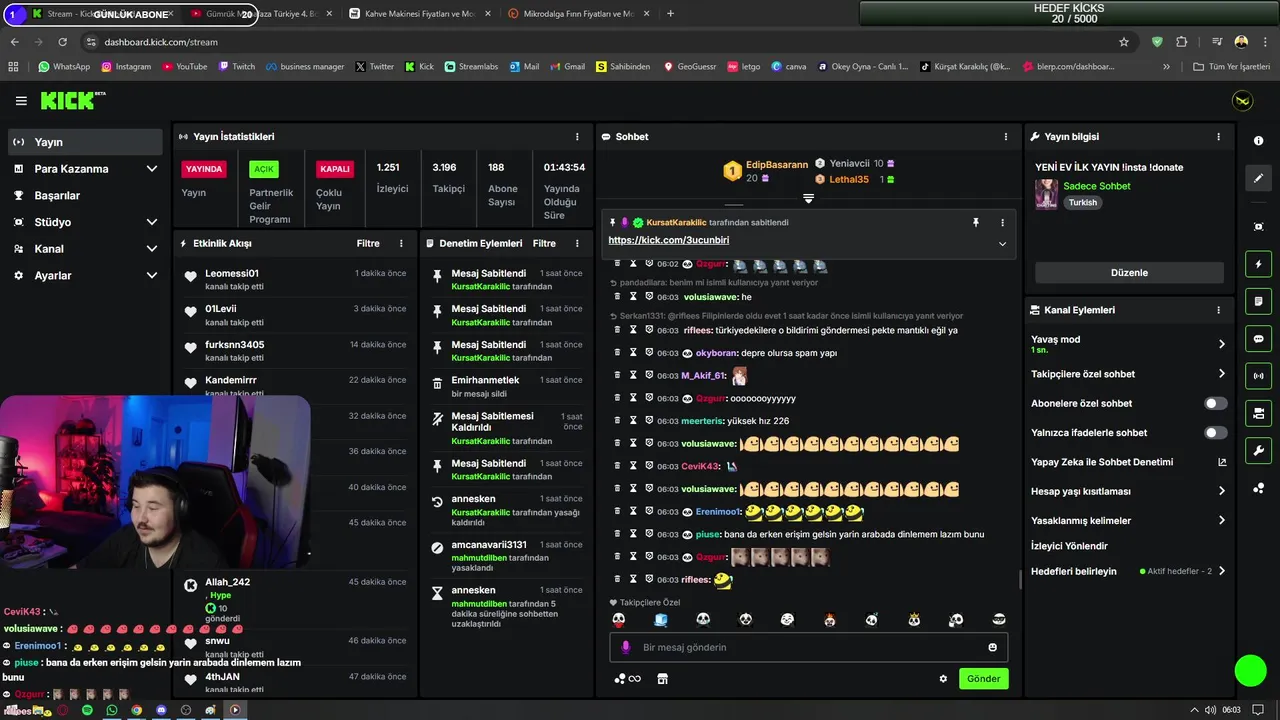Click the emoji picker in message box
The image size is (1280, 720).
[992, 647]
